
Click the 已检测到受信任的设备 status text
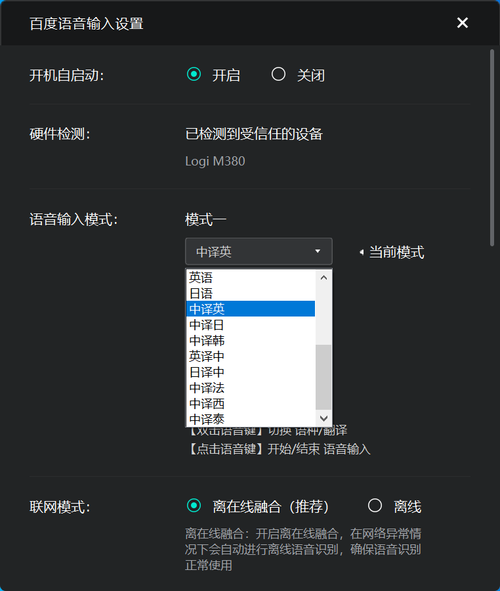coord(254,134)
